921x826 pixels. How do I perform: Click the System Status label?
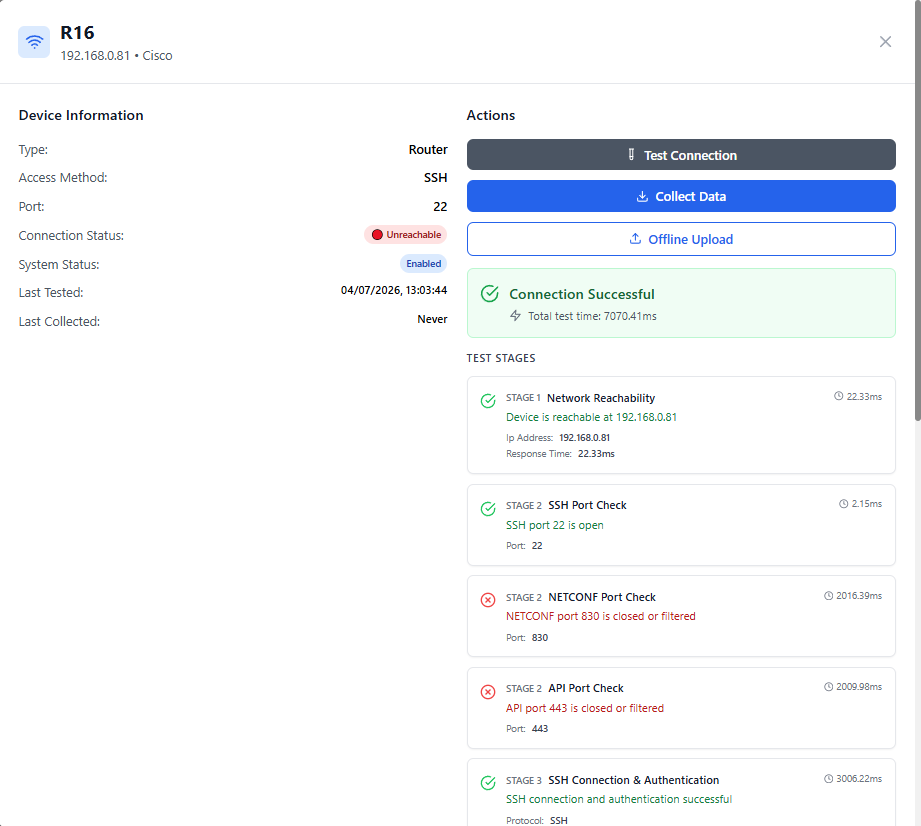(59, 264)
